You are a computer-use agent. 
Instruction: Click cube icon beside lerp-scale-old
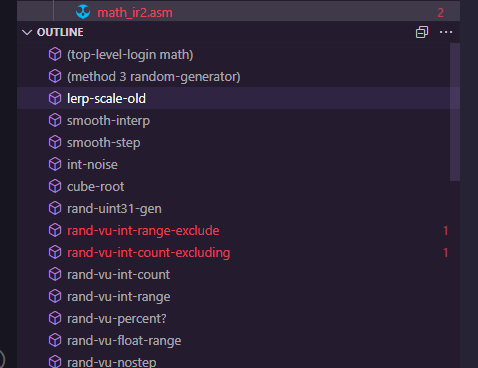(55, 98)
